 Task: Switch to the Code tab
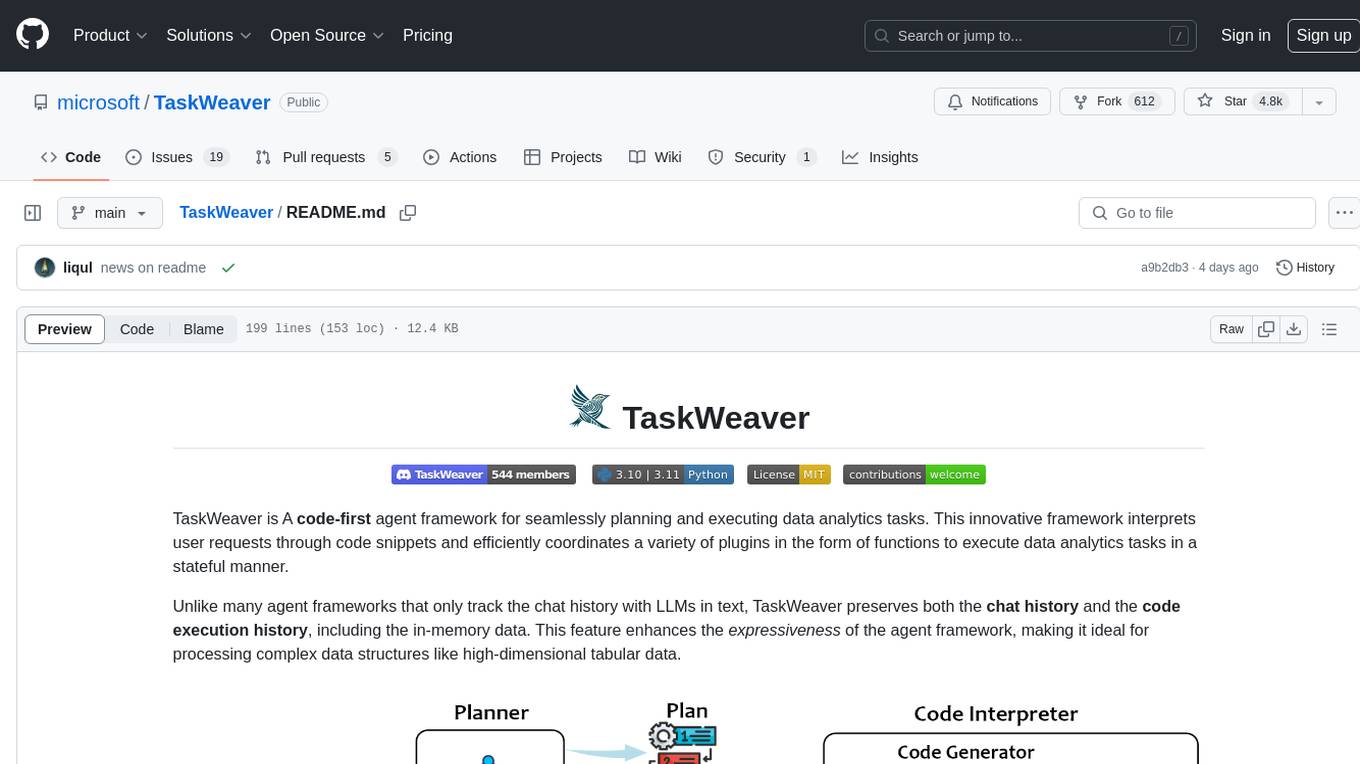(70, 157)
